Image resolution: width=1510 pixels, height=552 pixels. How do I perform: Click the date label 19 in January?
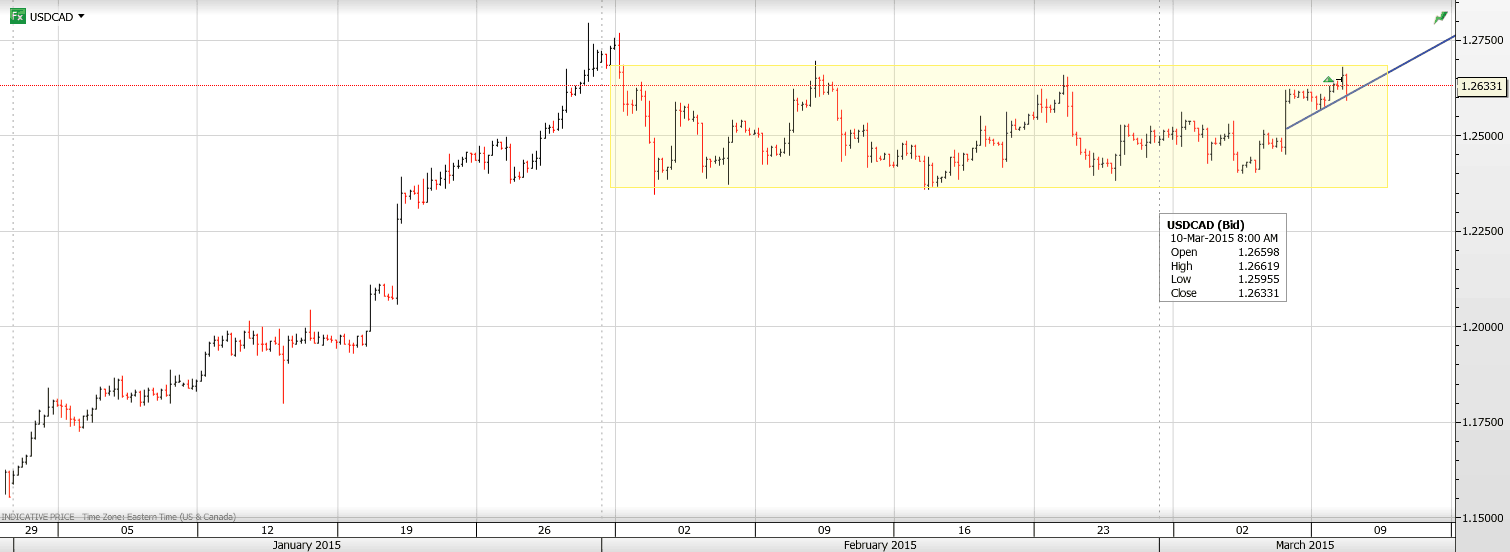406,530
